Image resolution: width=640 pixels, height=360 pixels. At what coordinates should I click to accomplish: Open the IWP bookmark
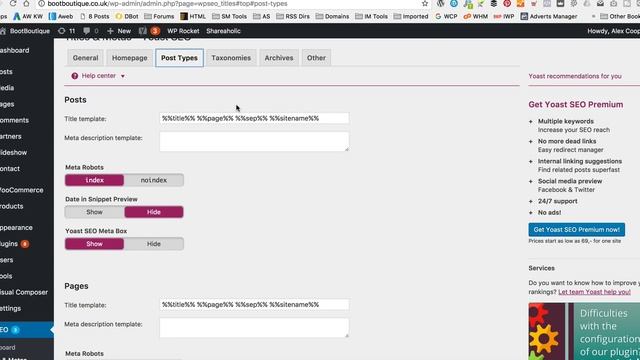coord(504,16)
